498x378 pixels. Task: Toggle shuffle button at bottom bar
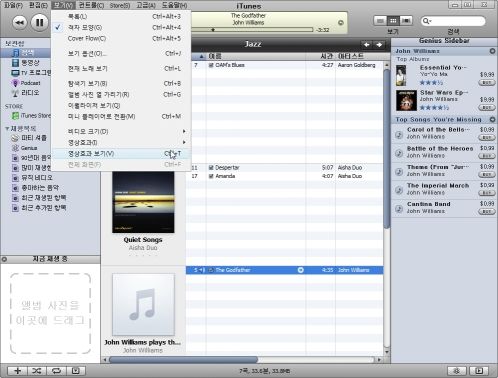click(37, 371)
